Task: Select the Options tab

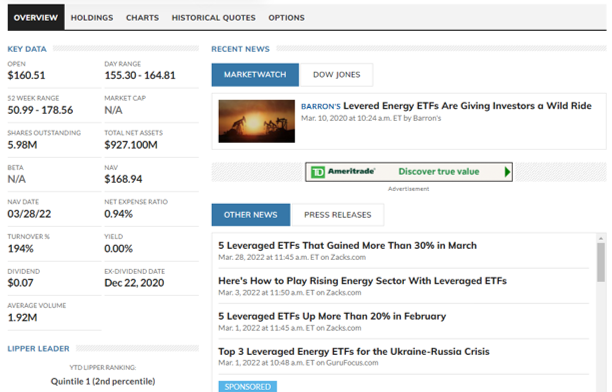Action: coord(286,18)
